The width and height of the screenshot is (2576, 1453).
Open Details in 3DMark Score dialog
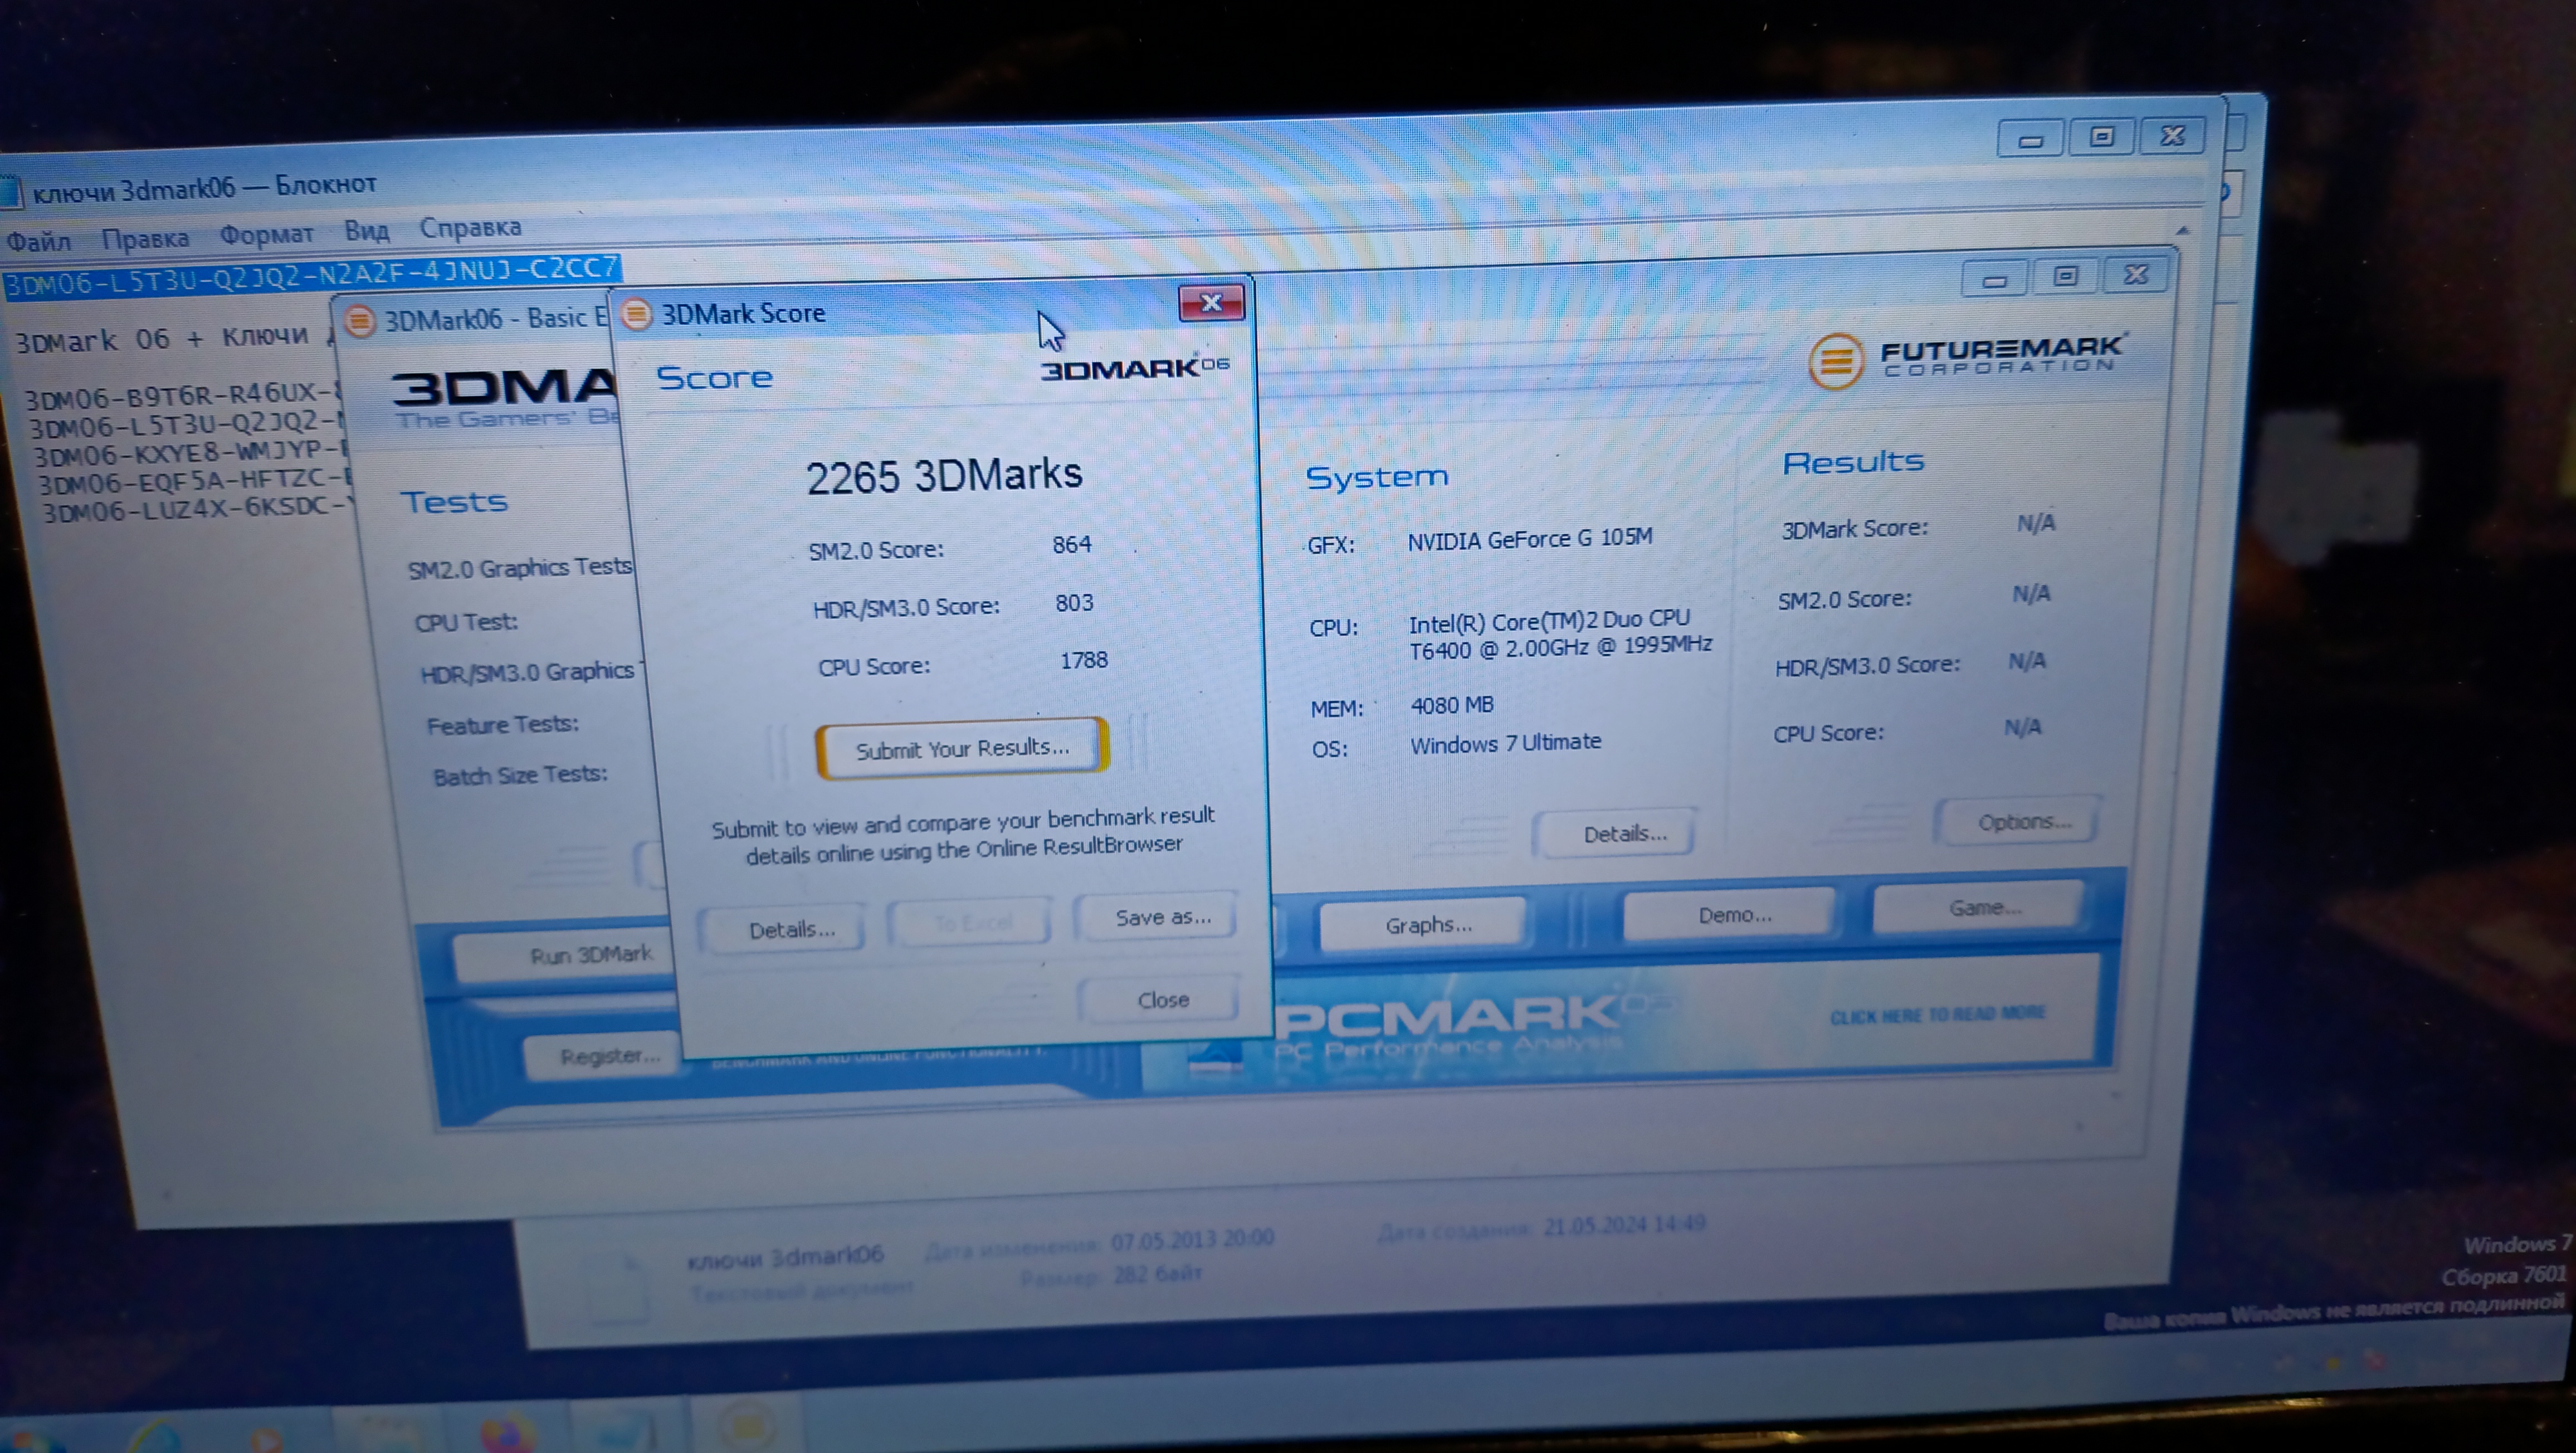[791, 930]
